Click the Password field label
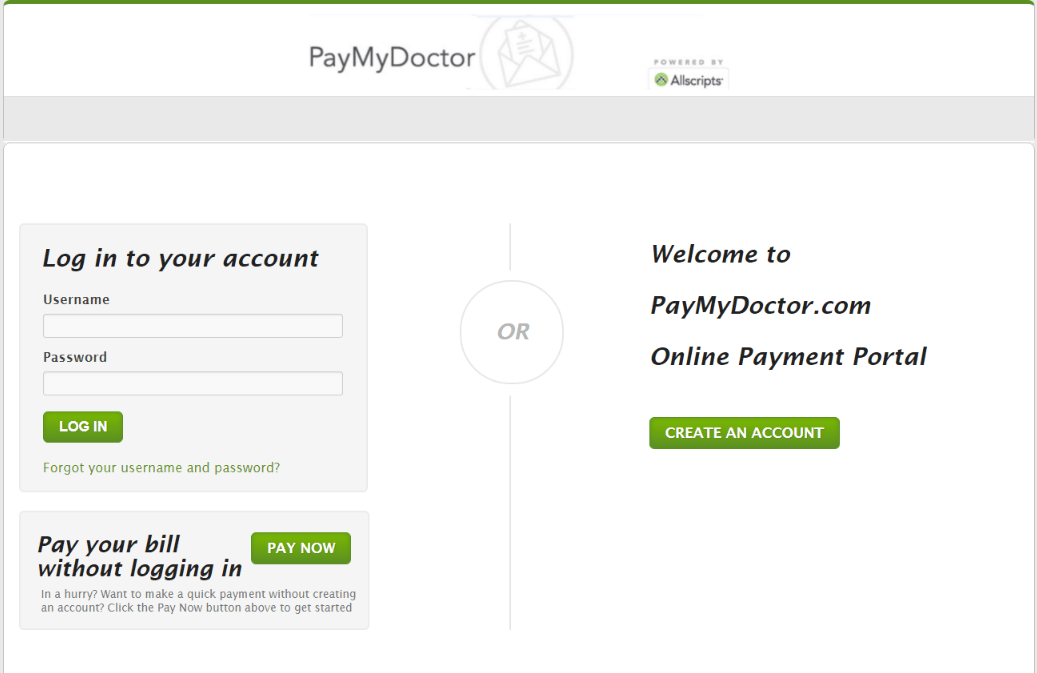The width and height of the screenshot is (1037, 673). 75,357
